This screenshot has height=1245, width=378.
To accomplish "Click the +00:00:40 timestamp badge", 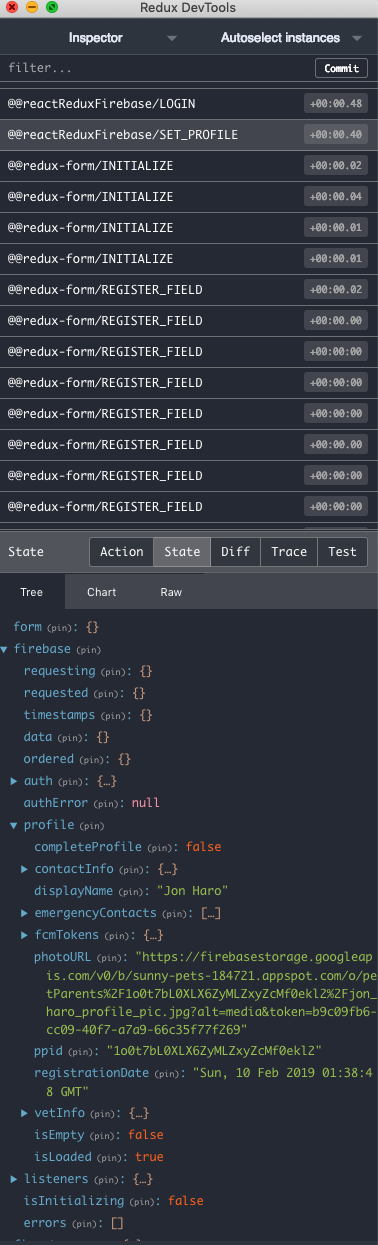I will (335, 135).
